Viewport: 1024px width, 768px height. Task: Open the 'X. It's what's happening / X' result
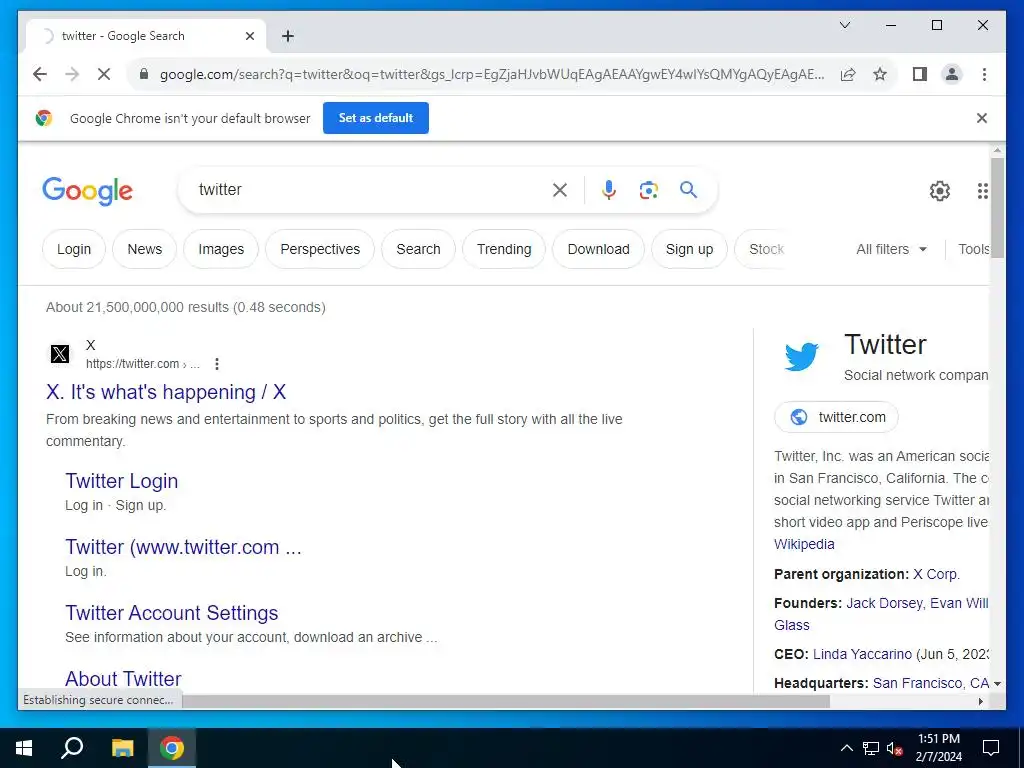(166, 392)
